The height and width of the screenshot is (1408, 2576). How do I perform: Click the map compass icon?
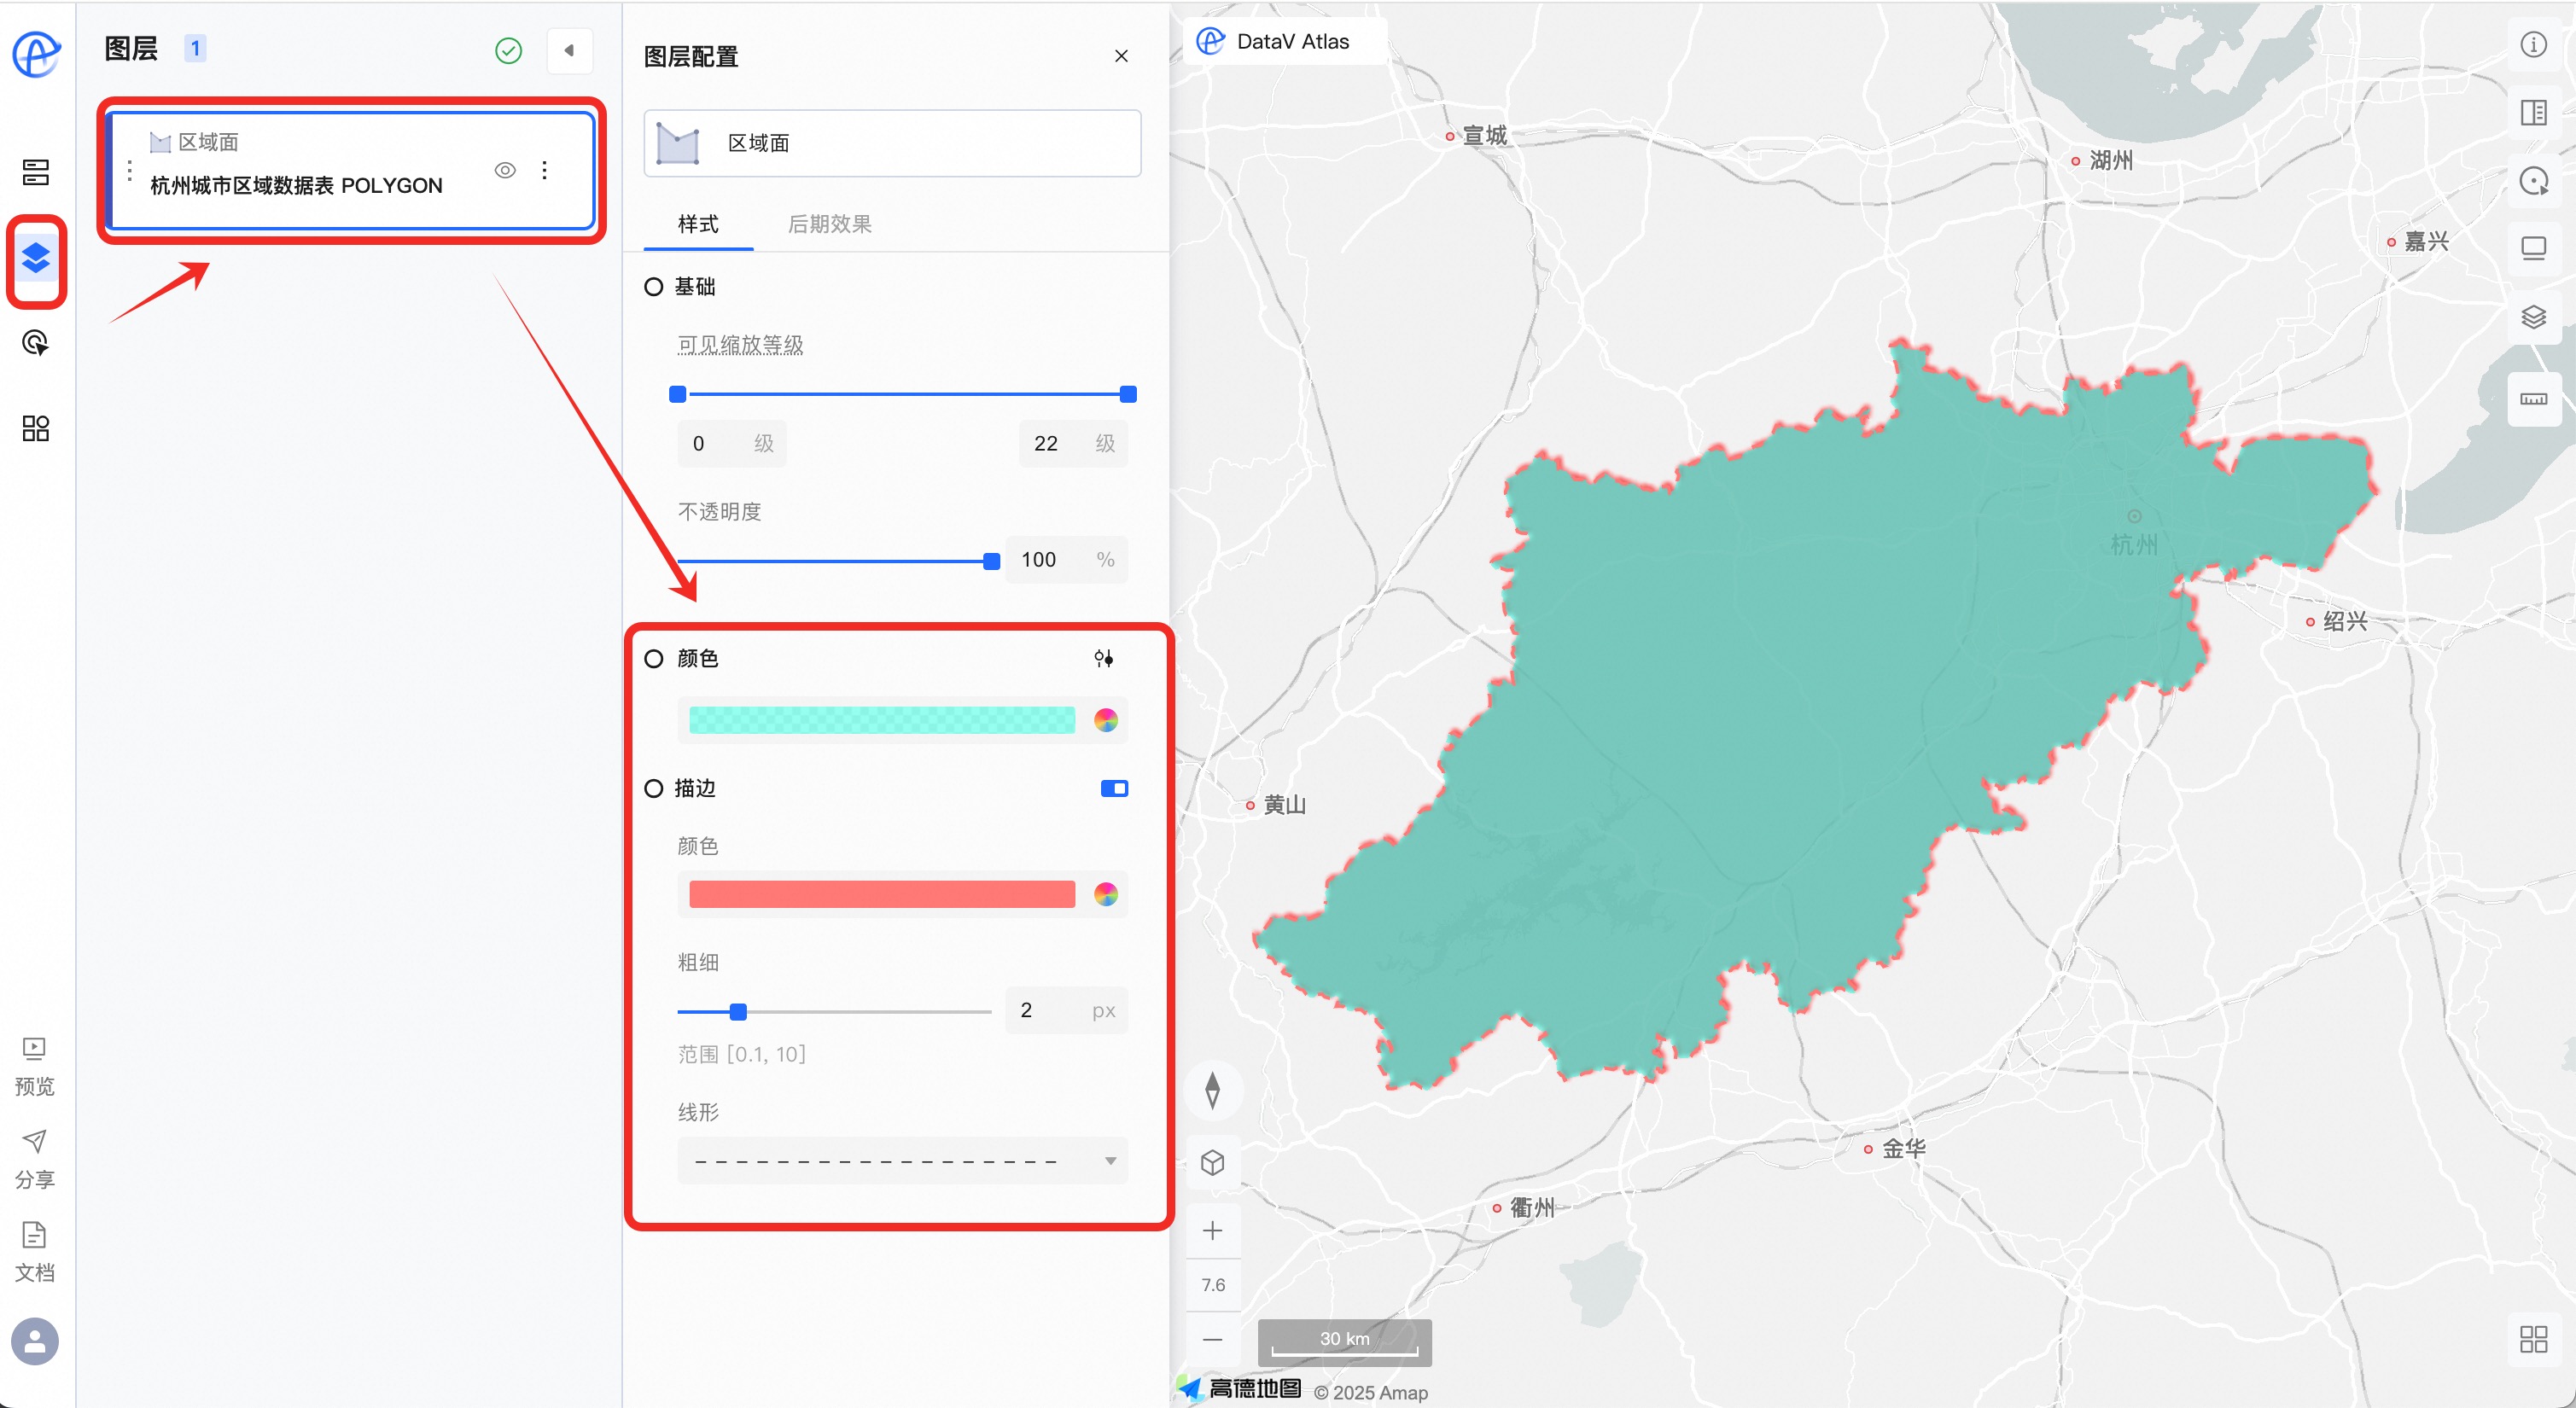click(1212, 1090)
